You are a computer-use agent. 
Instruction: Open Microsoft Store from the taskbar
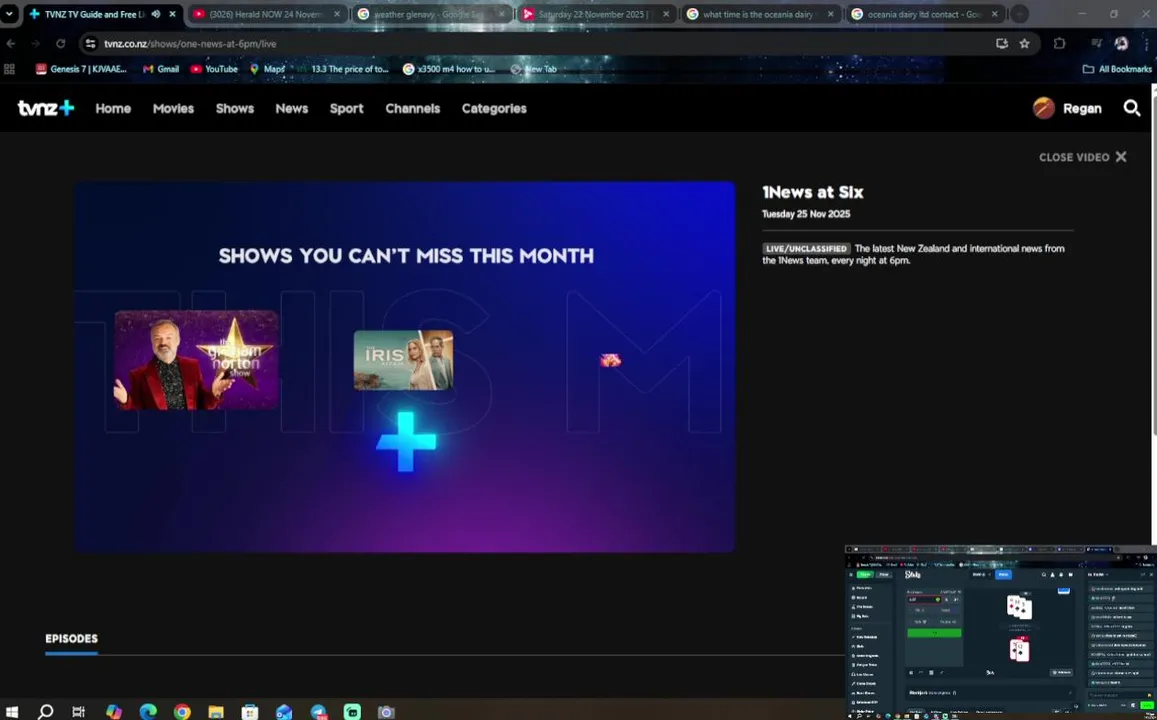[250, 712]
